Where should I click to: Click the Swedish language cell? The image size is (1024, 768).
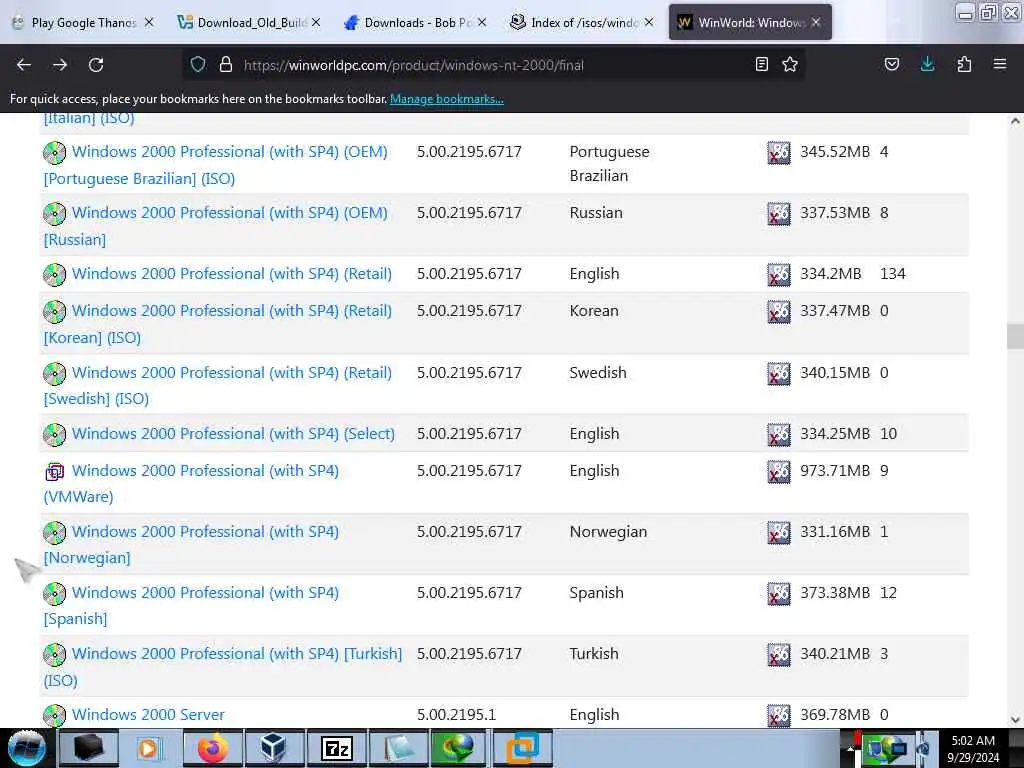[598, 372]
